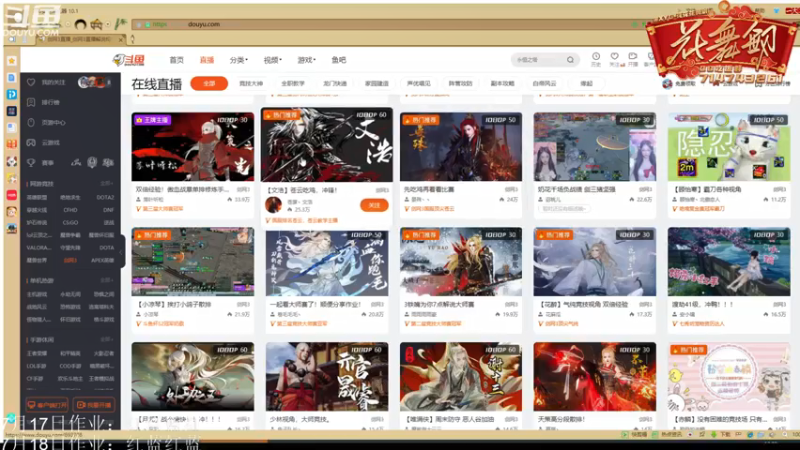Open the 【唯满侠】 red-framed stream thumbnail
The width and height of the screenshot is (800, 450).
(460, 377)
